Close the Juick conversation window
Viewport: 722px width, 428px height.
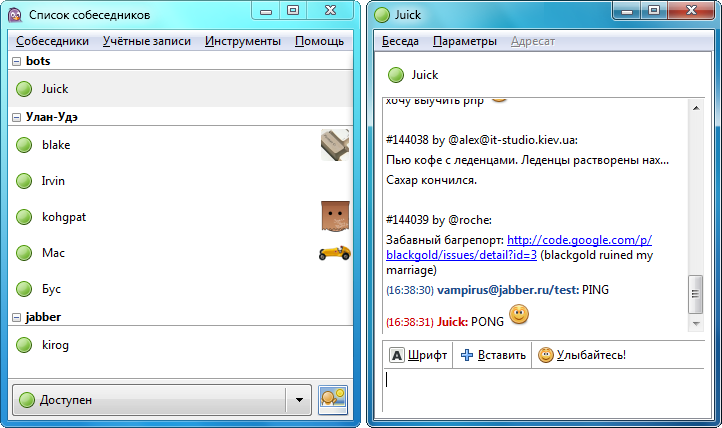(691, 11)
